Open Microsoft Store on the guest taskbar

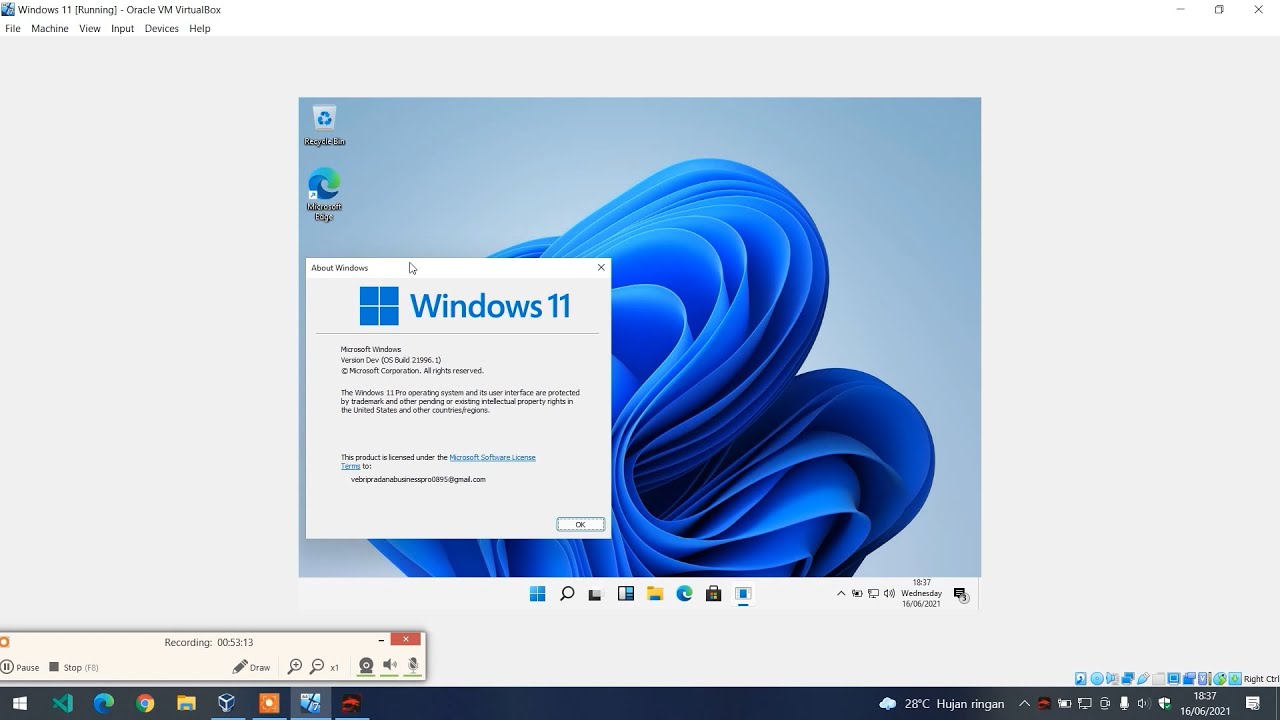(x=713, y=594)
